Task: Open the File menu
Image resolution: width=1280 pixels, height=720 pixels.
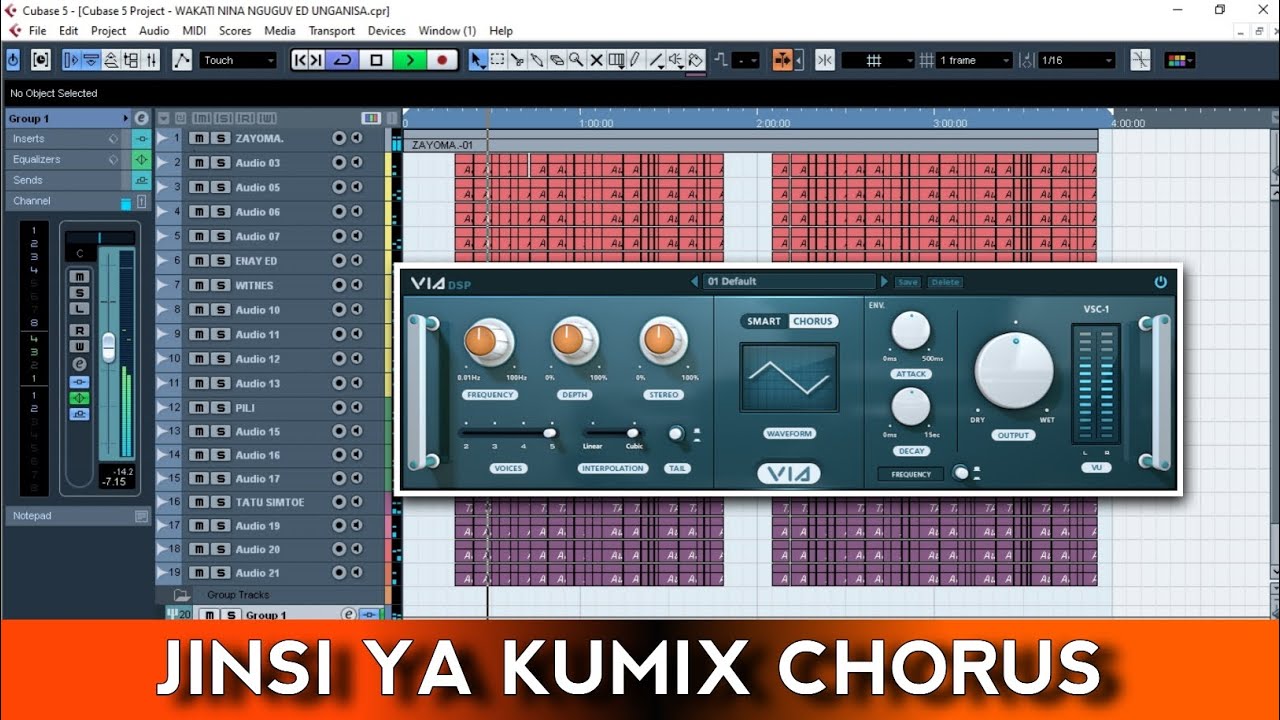Action: (37, 31)
